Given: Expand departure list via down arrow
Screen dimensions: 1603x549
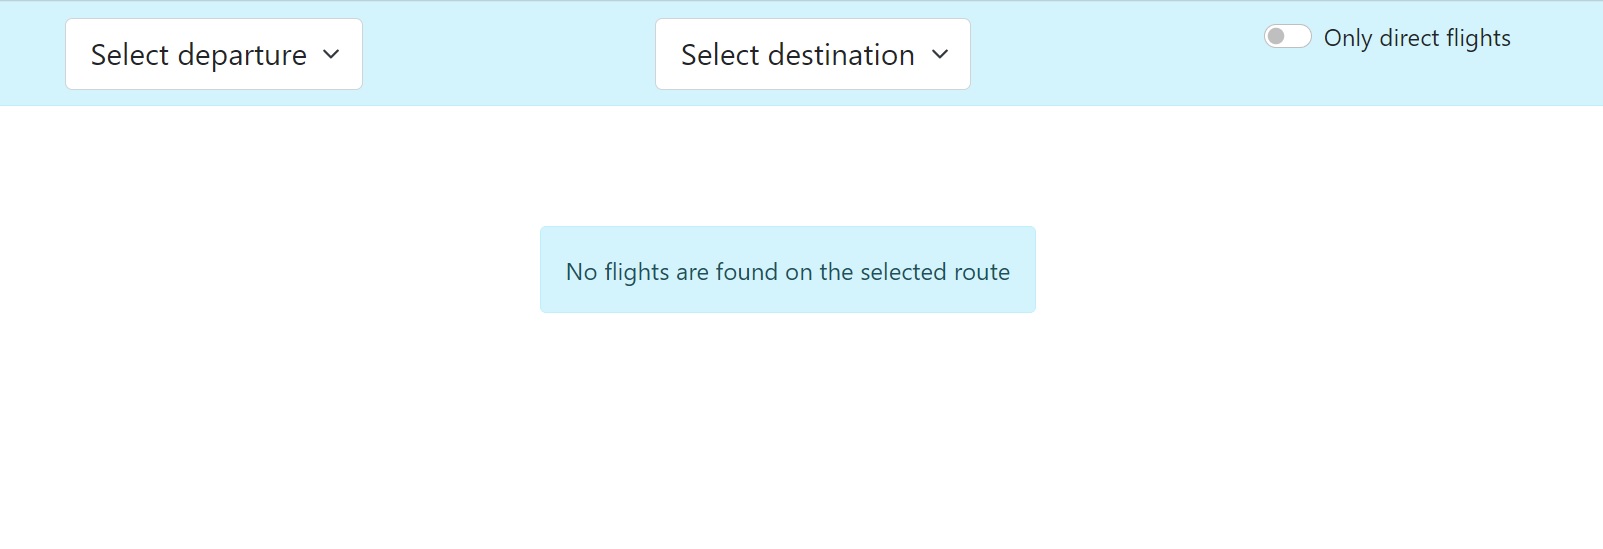Looking at the screenshot, I should point(332,55).
